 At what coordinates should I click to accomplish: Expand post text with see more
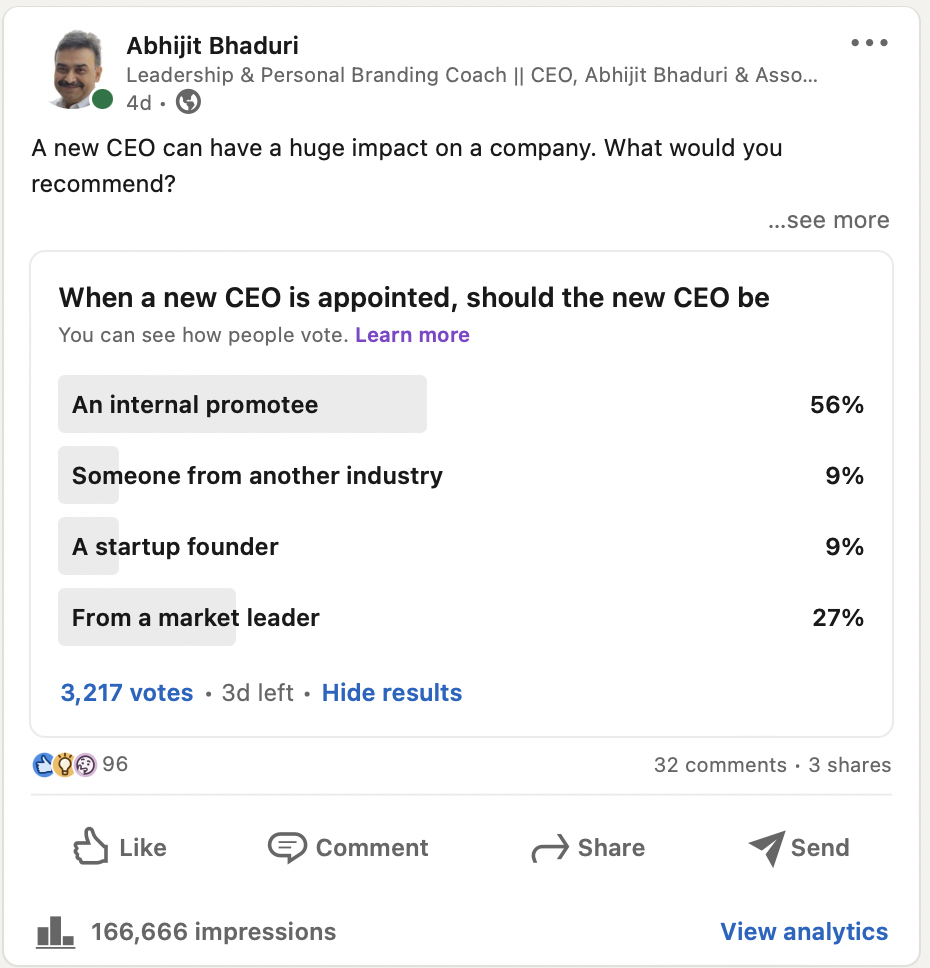click(x=828, y=220)
